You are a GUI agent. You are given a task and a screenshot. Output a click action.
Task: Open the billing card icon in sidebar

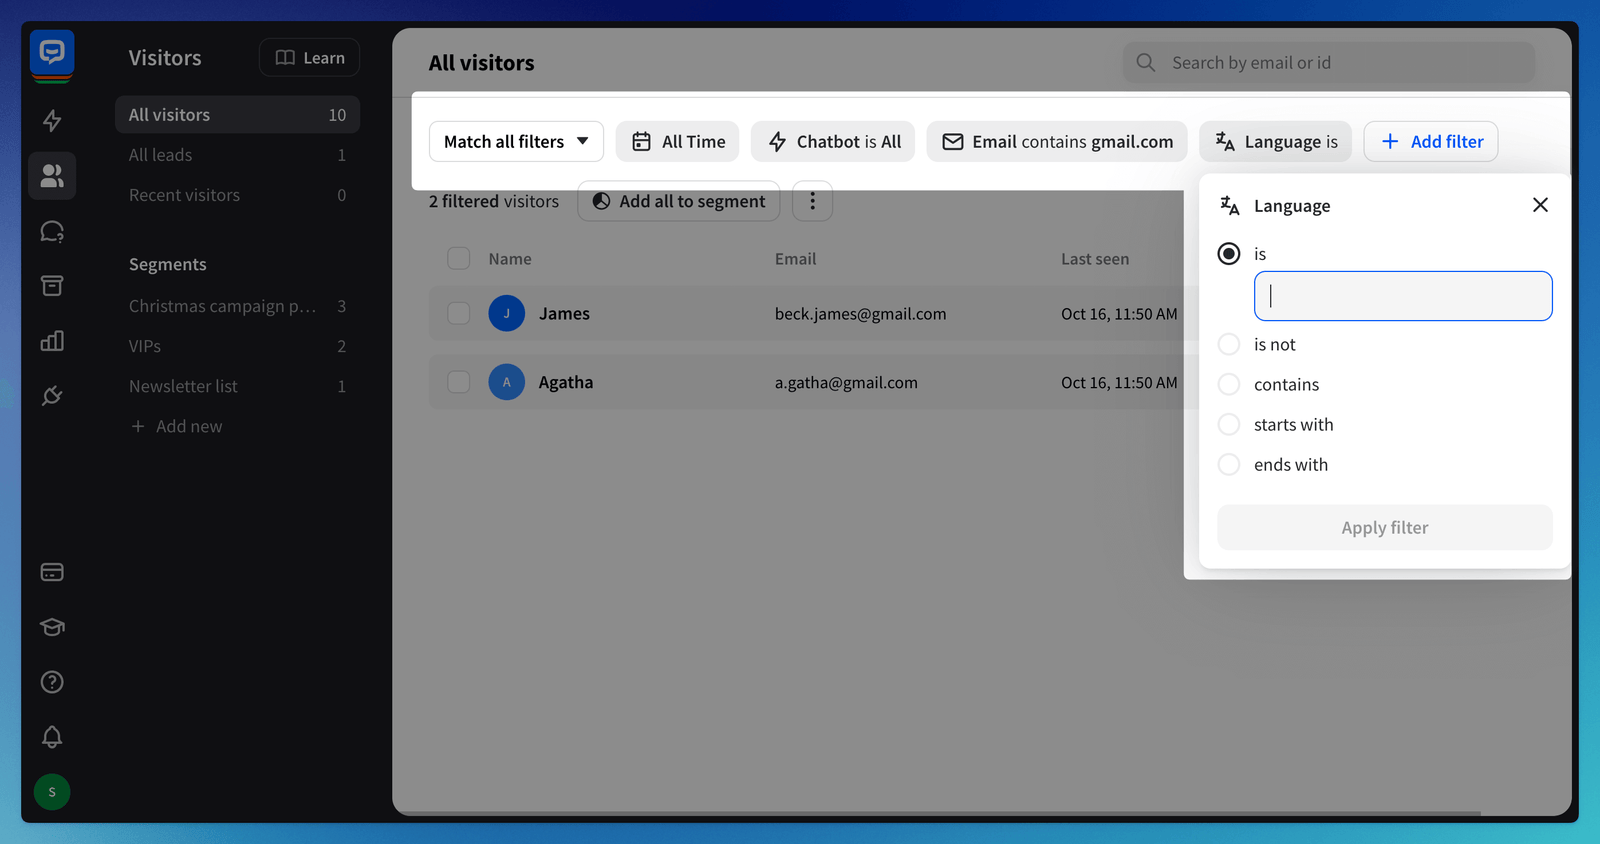(52, 572)
